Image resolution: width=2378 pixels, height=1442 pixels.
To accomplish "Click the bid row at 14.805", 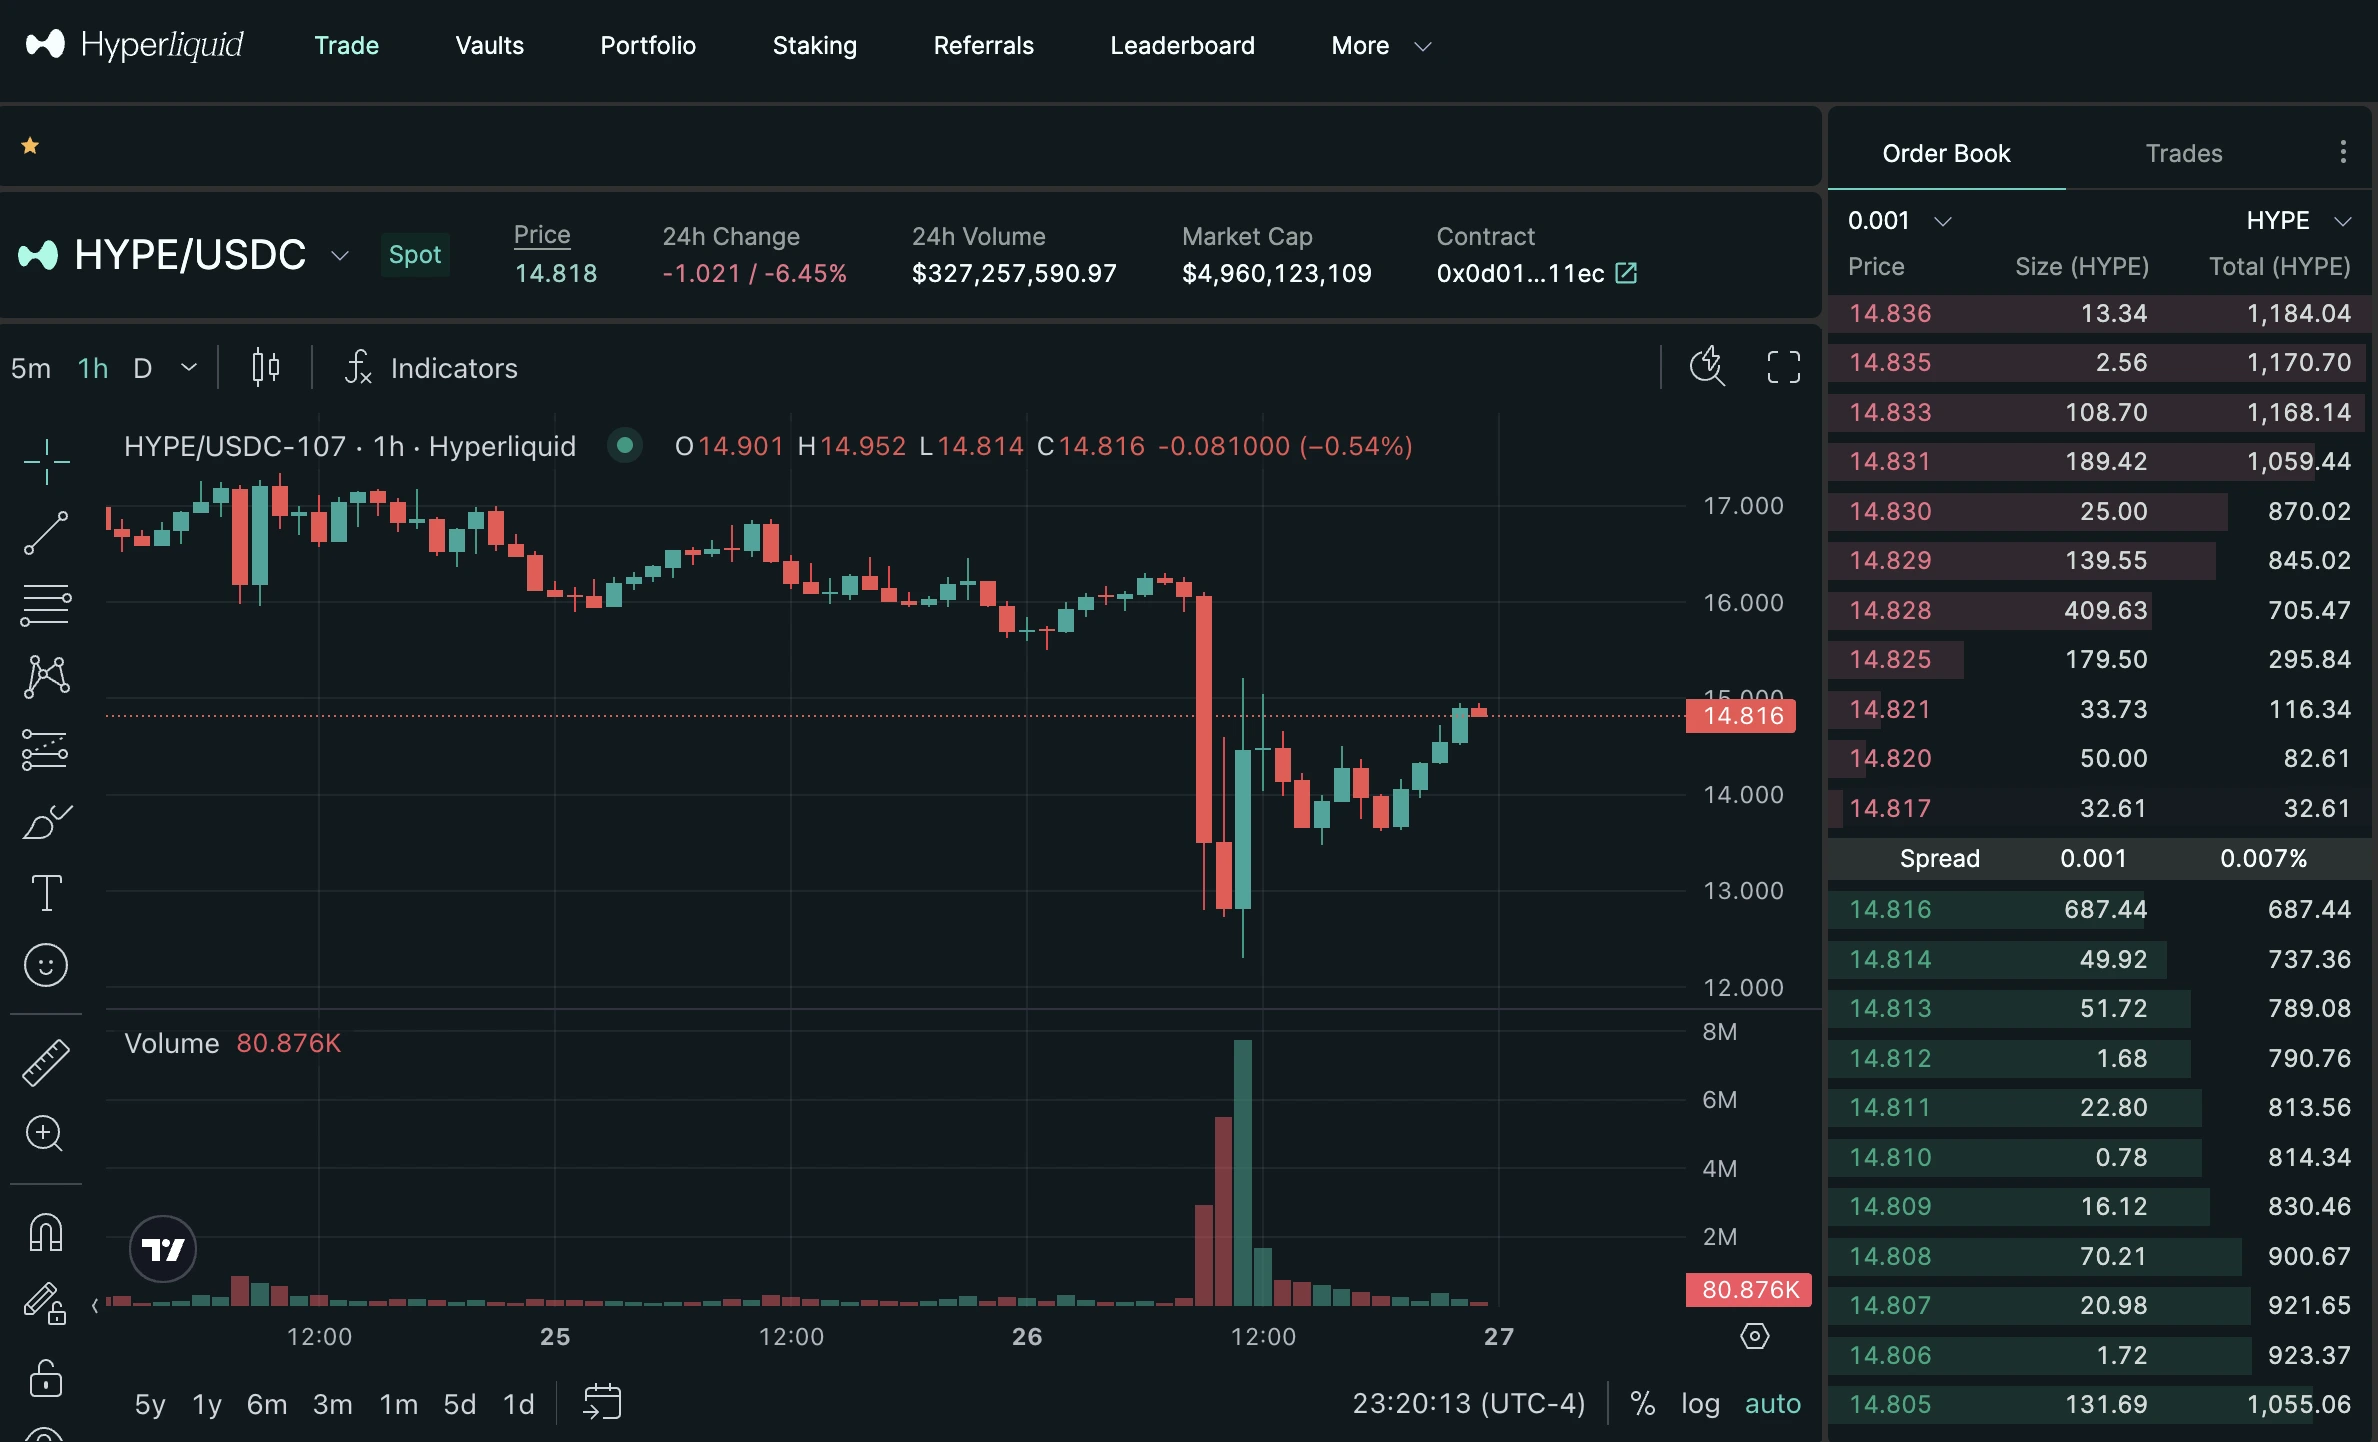I will point(2099,1404).
